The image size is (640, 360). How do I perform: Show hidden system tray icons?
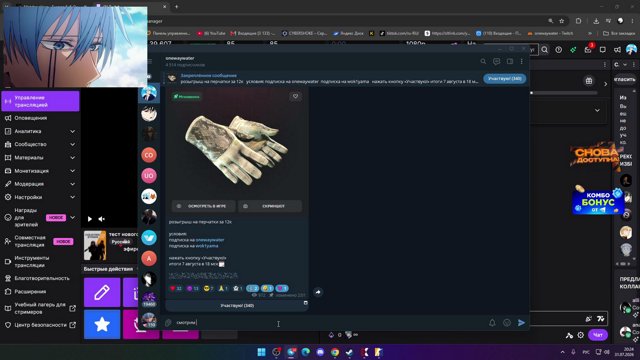coord(562,352)
